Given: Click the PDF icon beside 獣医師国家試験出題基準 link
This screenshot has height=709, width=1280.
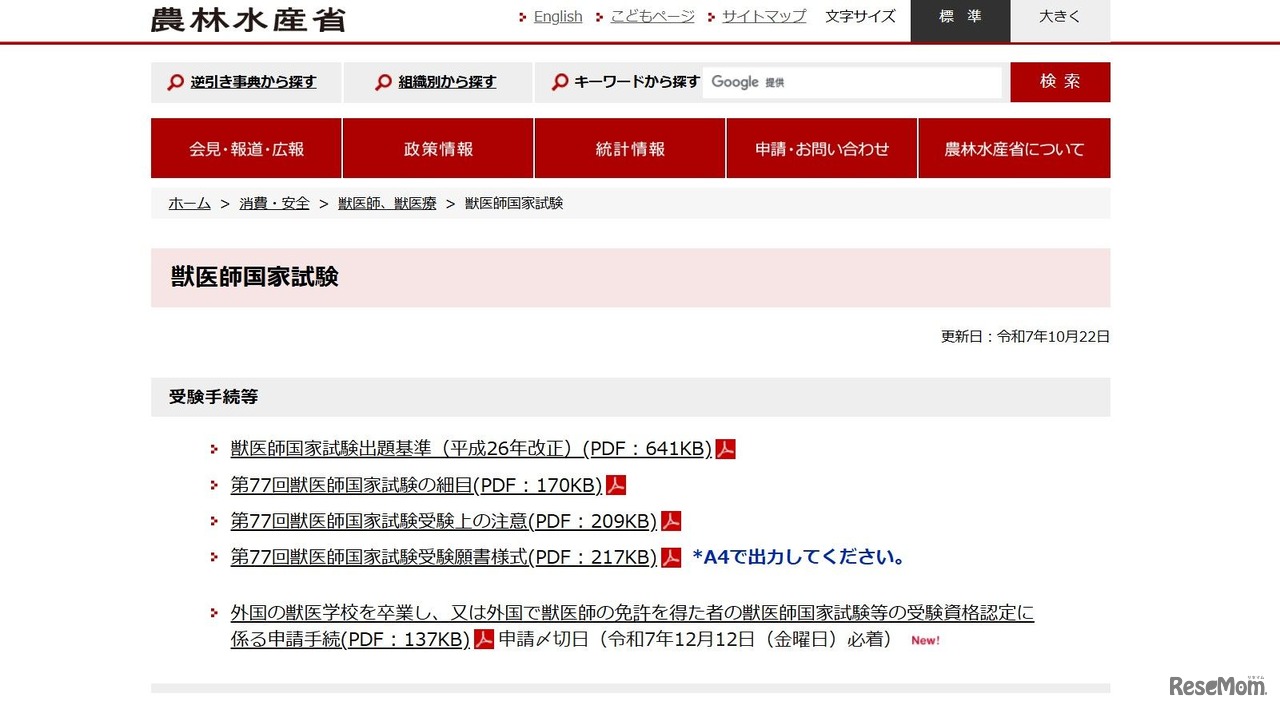Looking at the screenshot, I should click(725, 449).
